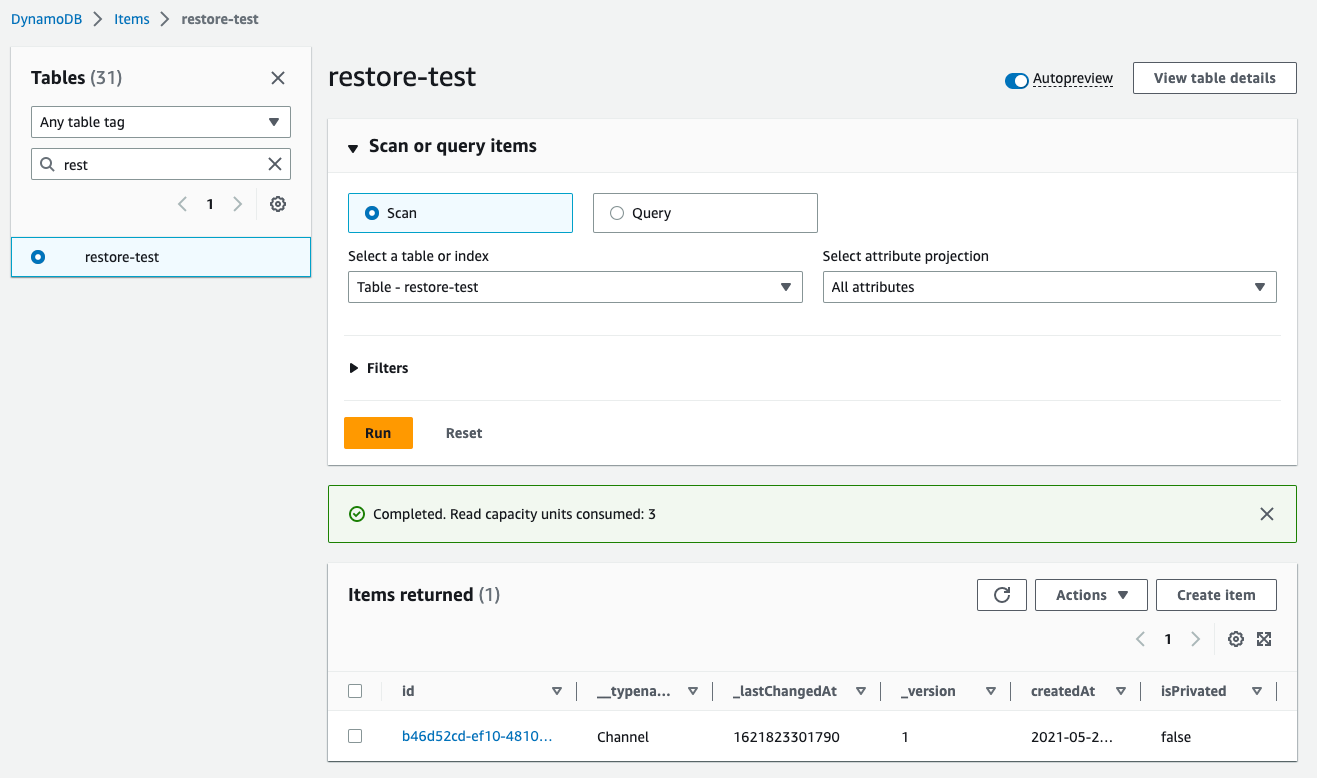Navigate to Items breadcrumb
1317x778 pixels.
click(131, 18)
